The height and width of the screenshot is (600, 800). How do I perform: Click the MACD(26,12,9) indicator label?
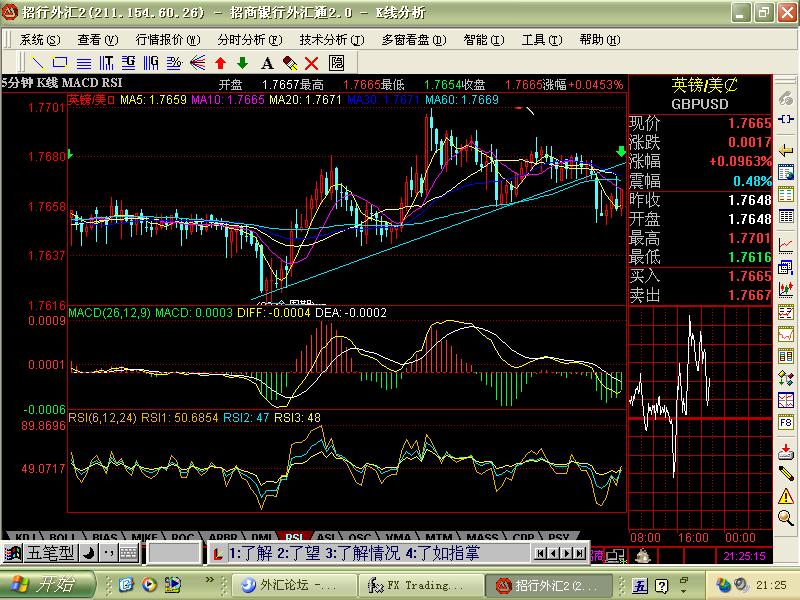pos(109,312)
